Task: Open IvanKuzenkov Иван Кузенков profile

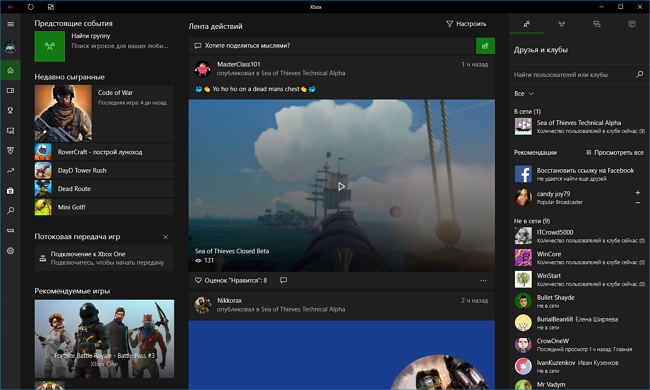Action: pyautogui.click(x=579, y=366)
